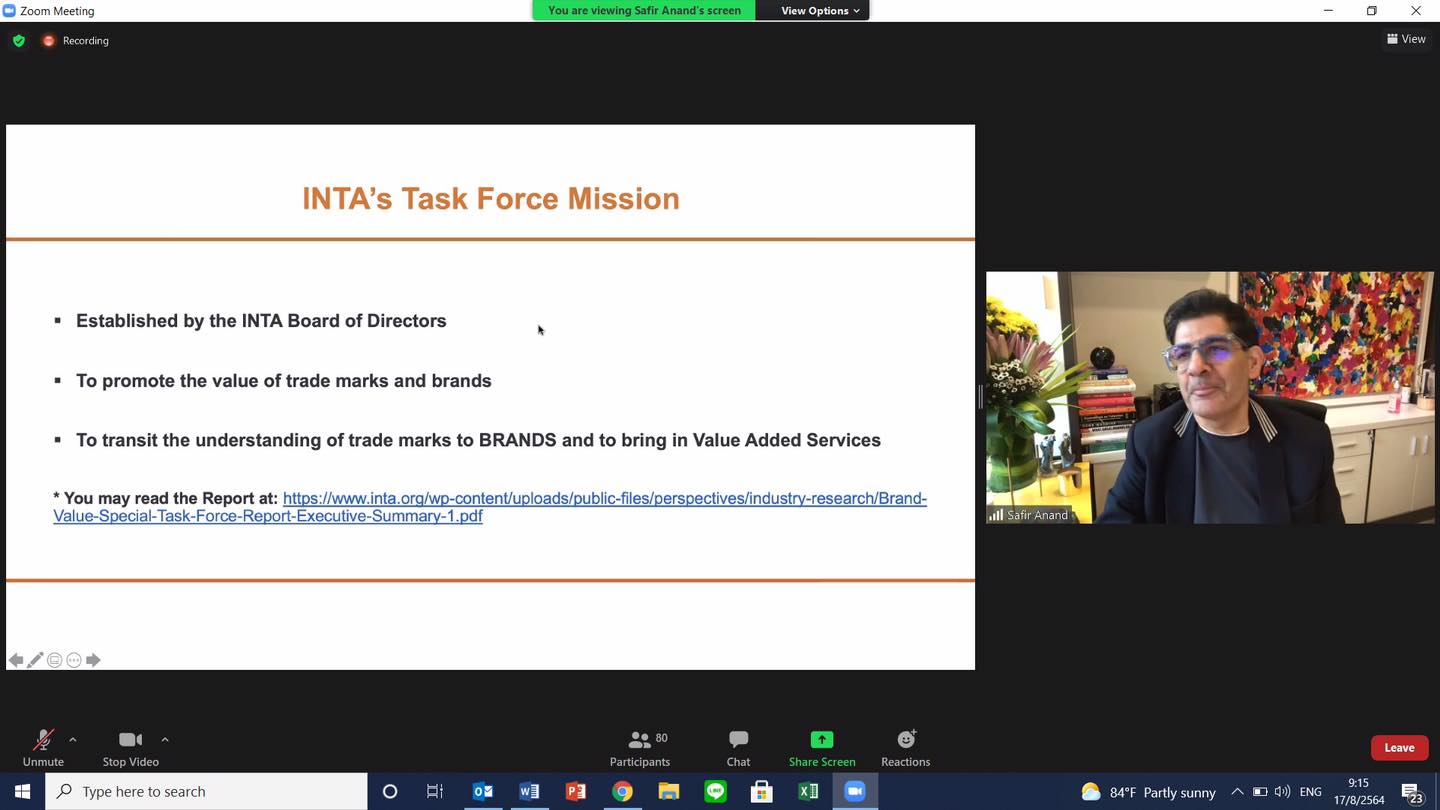
Task: Unmute the microphone in Zoom
Action: pos(43,747)
